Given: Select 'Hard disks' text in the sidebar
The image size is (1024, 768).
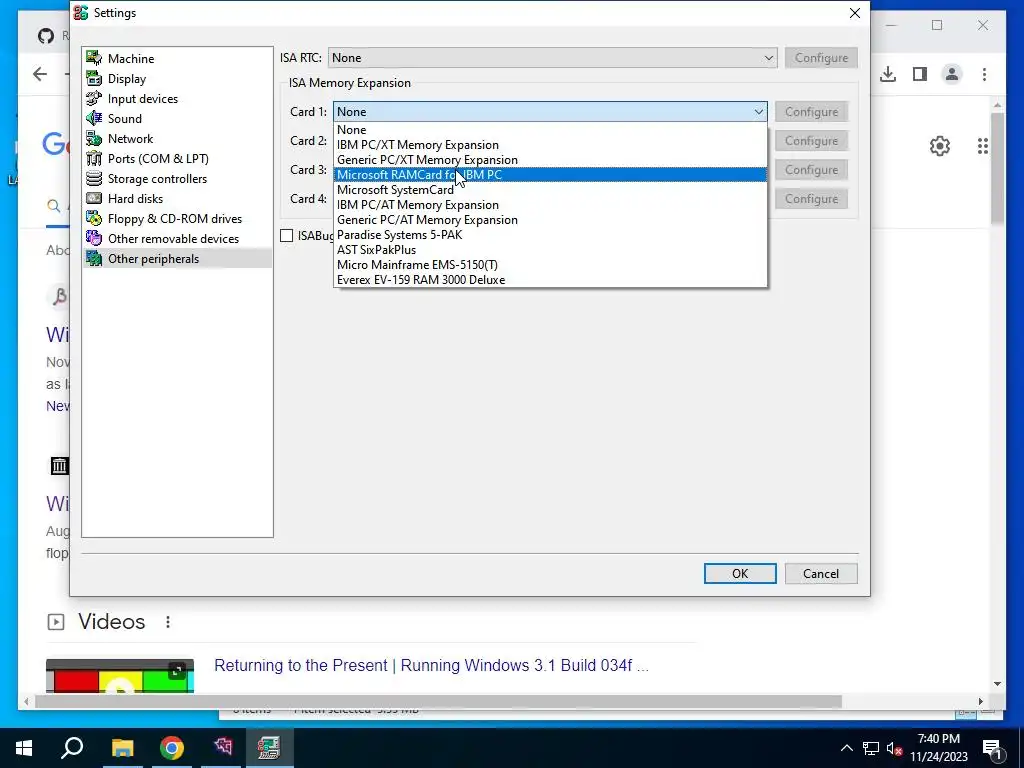Looking at the screenshot, I should [x=135, y=199].
